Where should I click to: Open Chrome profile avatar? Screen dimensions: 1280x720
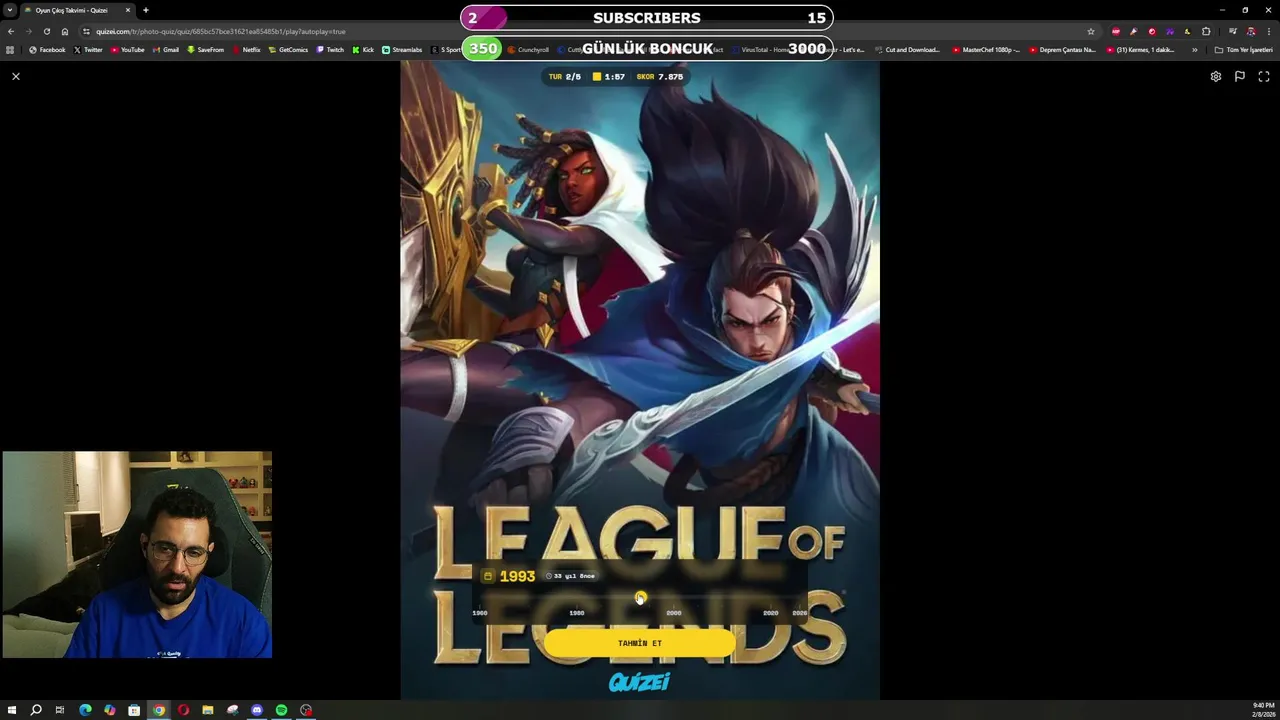pos(1250,31)
